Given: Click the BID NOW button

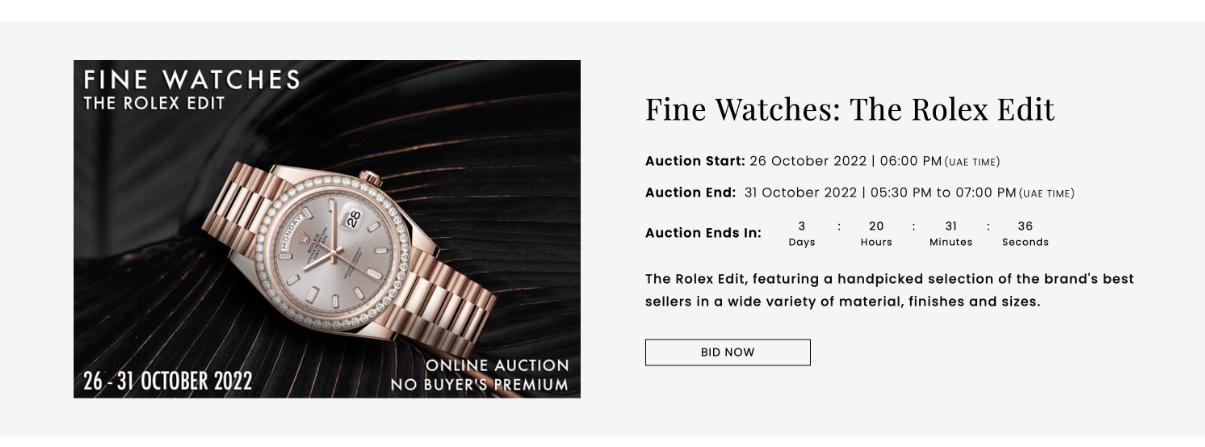Looking at the screenshot, I should pos(727,352).
